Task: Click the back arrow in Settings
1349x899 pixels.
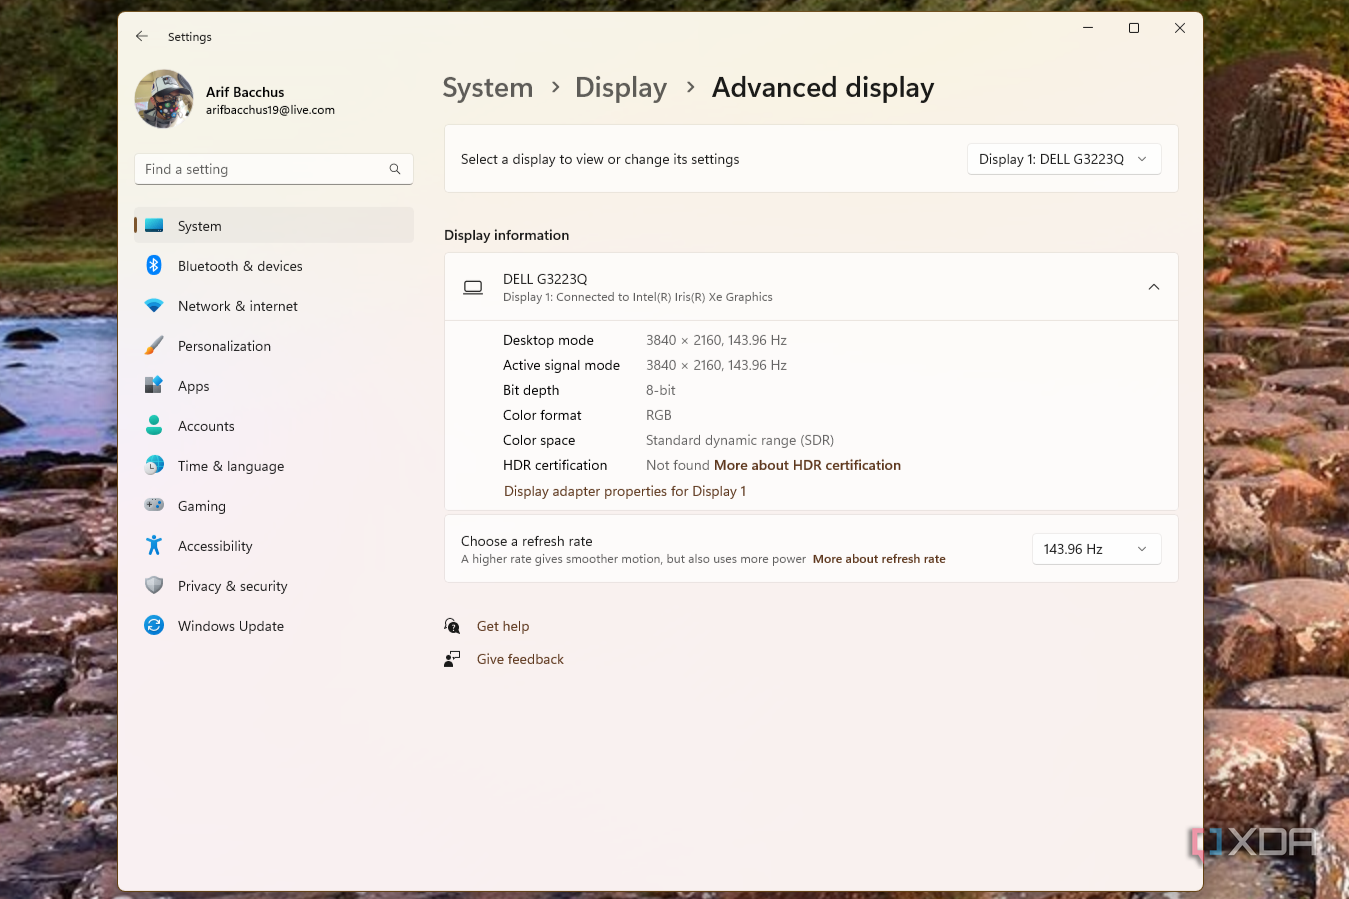Action: 141,36
